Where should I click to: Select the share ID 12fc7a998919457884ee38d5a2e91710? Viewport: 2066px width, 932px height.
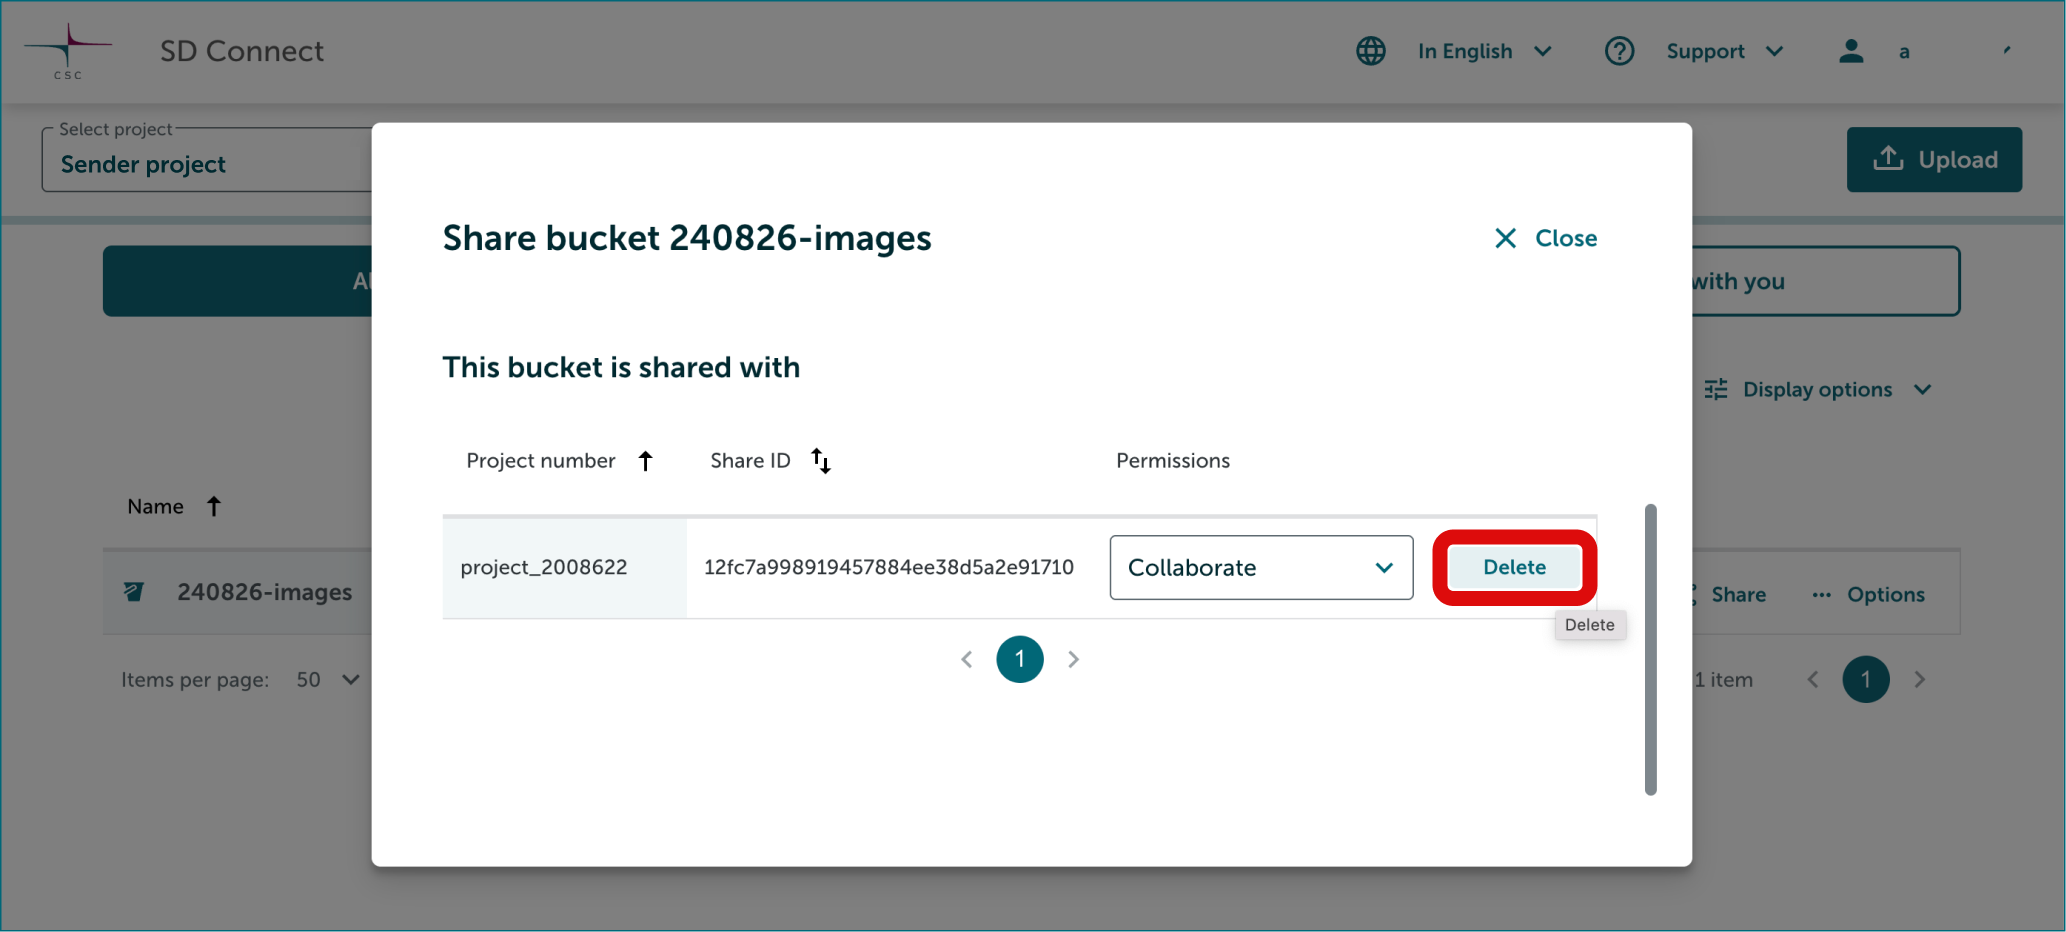point(889,567)
